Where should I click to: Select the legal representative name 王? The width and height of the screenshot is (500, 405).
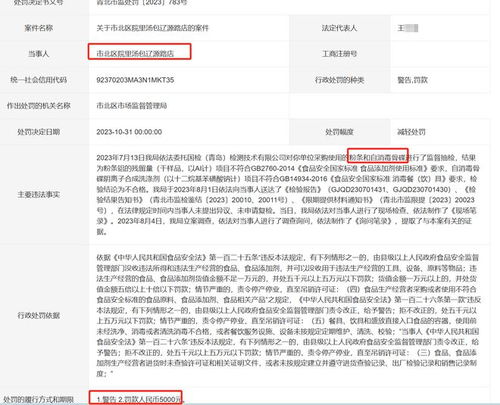pyautogui.click(x=401, y=28)
